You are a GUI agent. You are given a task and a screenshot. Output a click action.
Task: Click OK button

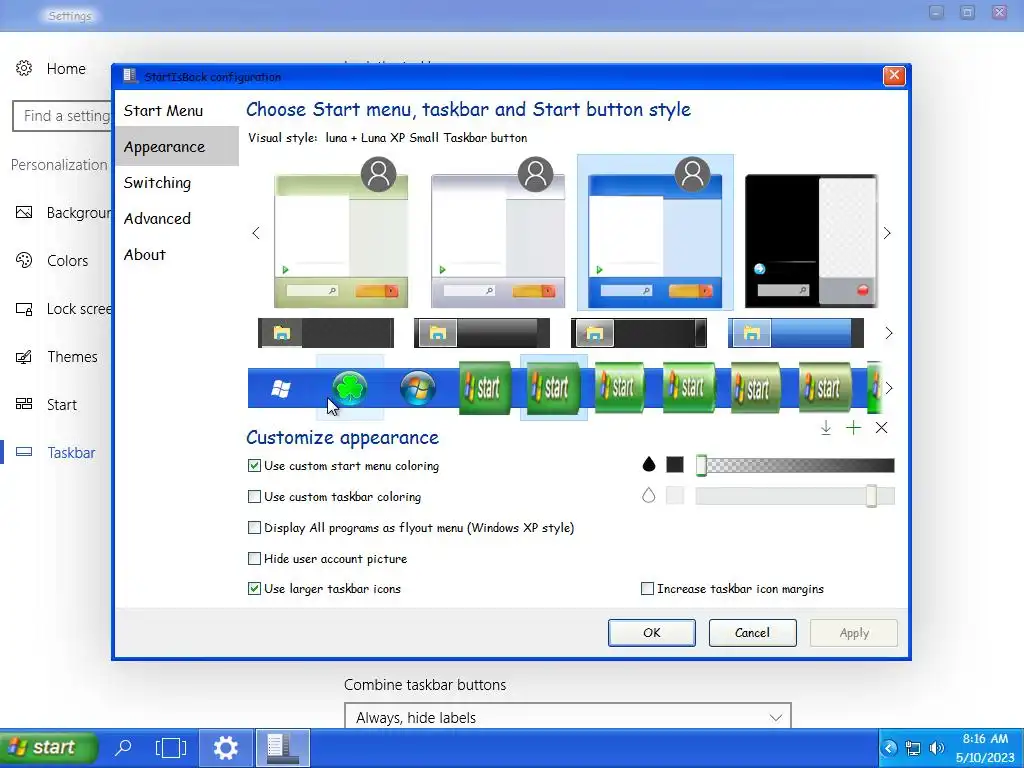652,633
